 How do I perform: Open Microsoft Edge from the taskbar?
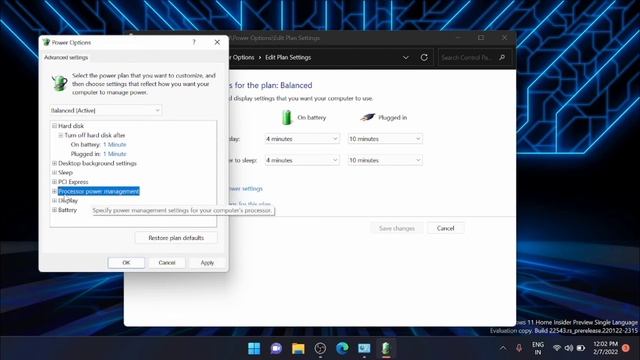click(342, 348)
